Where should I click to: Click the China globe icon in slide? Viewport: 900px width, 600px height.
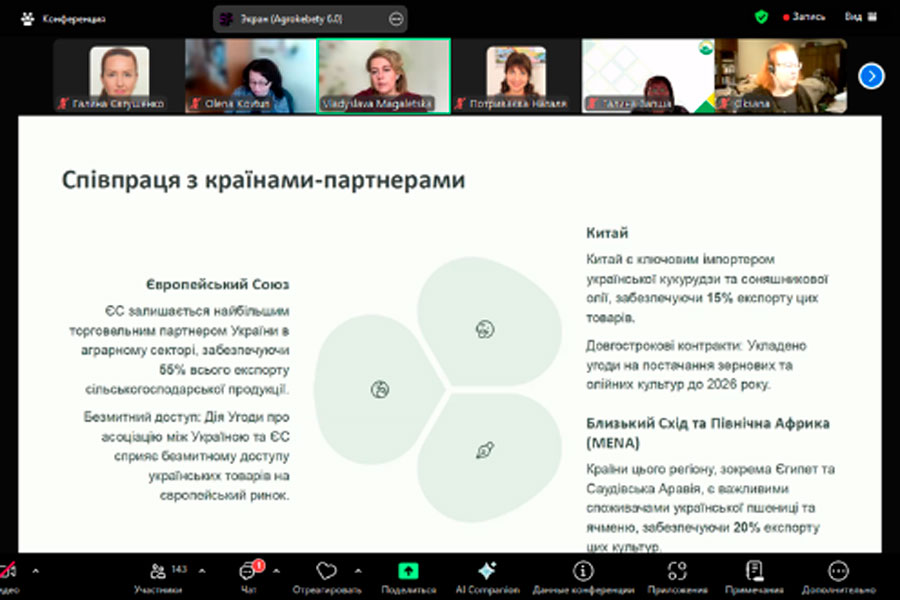(485, 330)
